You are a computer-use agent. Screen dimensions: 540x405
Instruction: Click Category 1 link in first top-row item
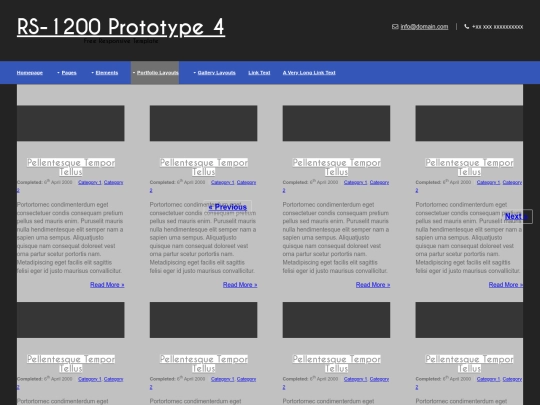[90, 182]
